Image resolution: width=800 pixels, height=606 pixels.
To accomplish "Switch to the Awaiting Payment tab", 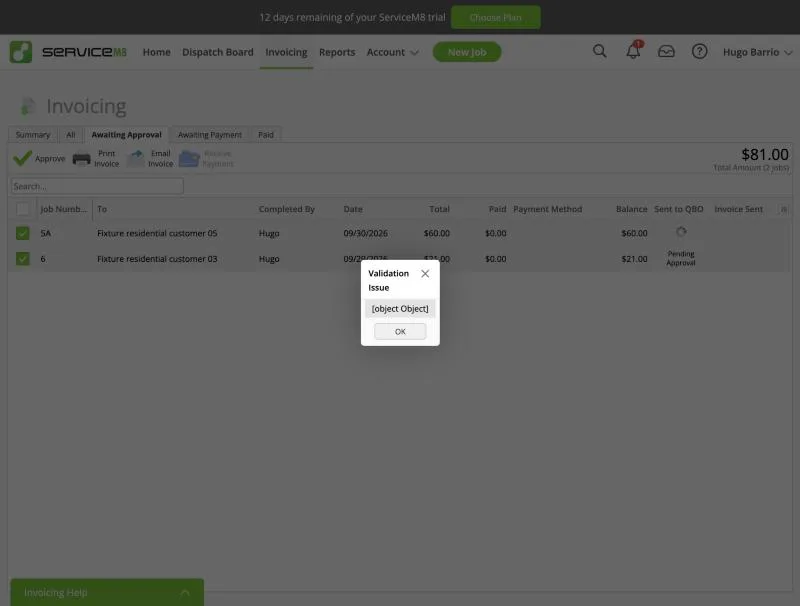I will 210,135.
